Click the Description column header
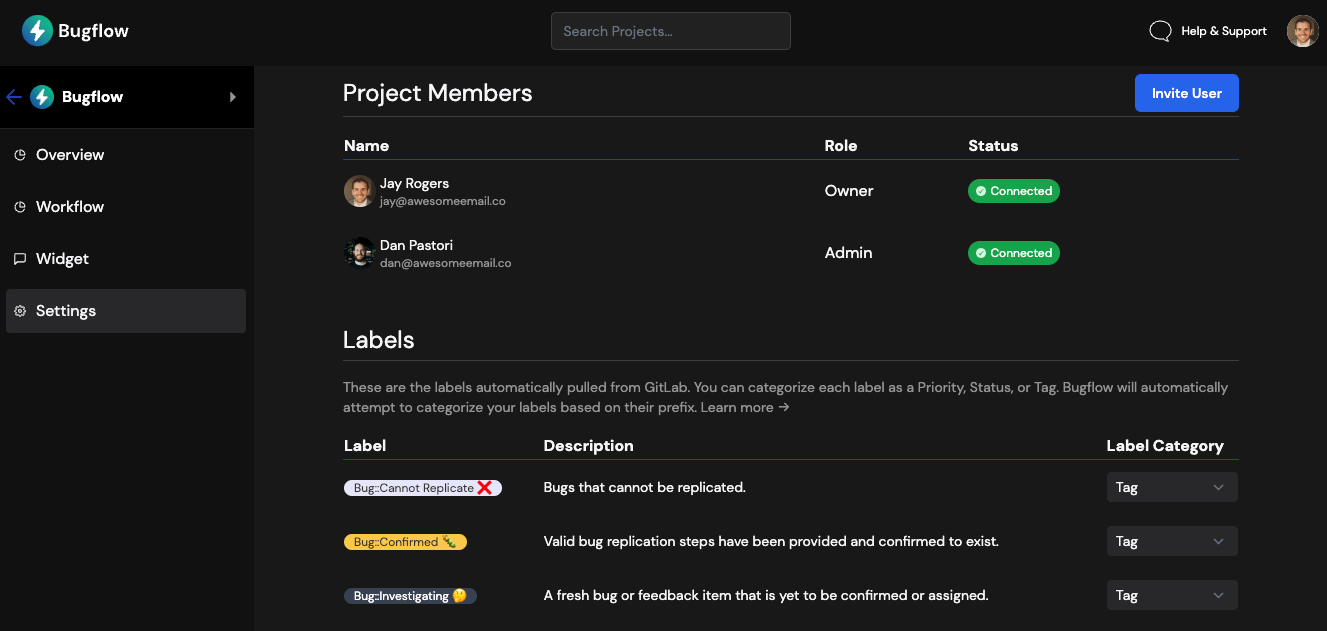The height and width of the screenshot is (631, 1327). 588,446
